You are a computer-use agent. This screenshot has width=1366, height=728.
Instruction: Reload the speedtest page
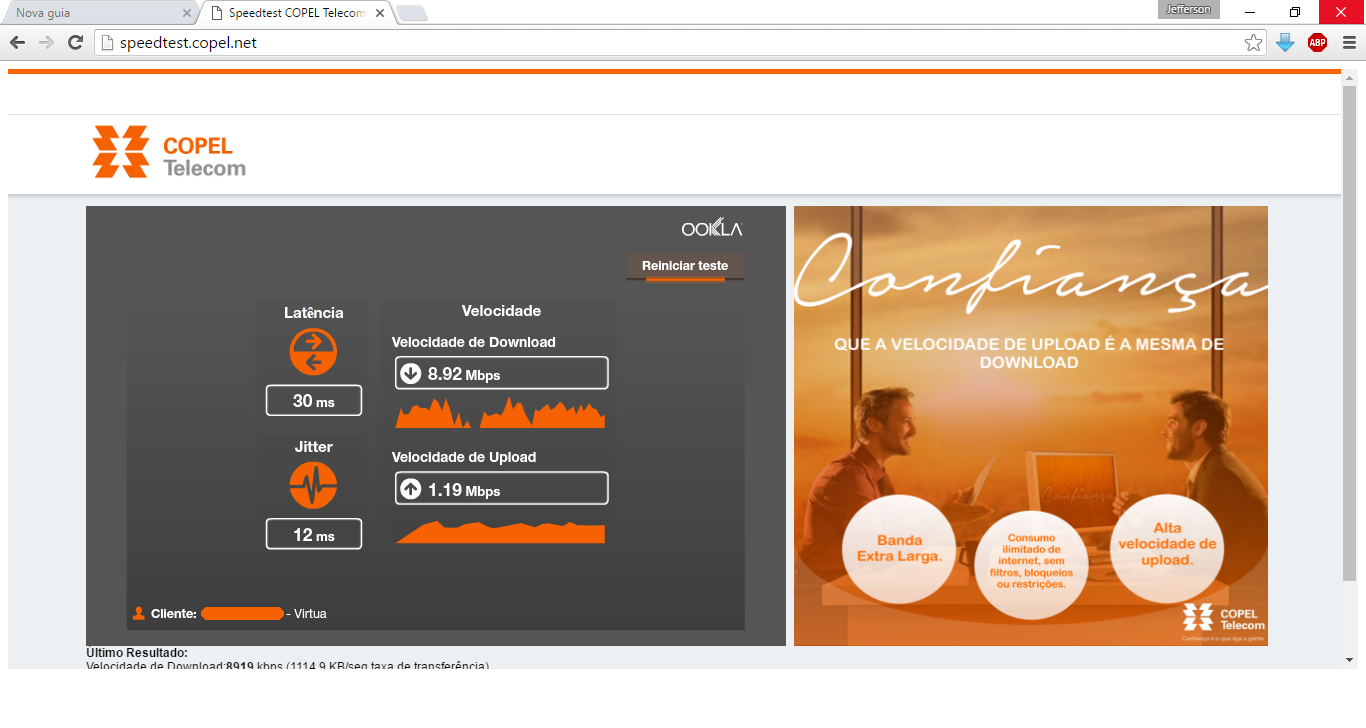click(75, 42)
